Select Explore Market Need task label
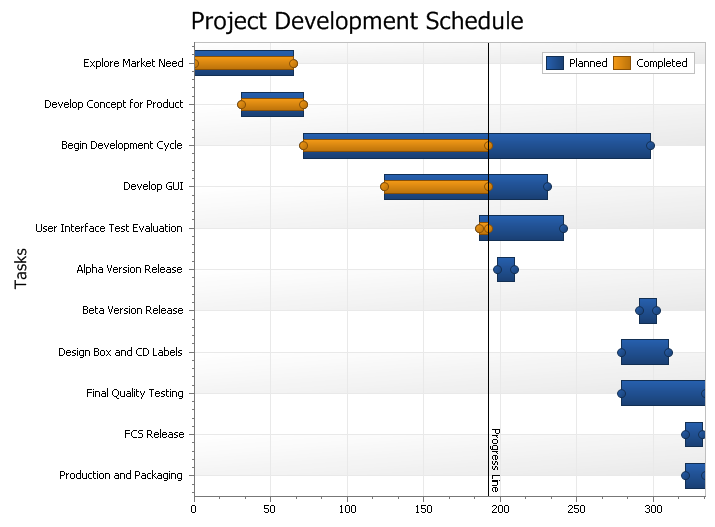The width and height of the screenshot is (715, 527). tap(133, 63)
